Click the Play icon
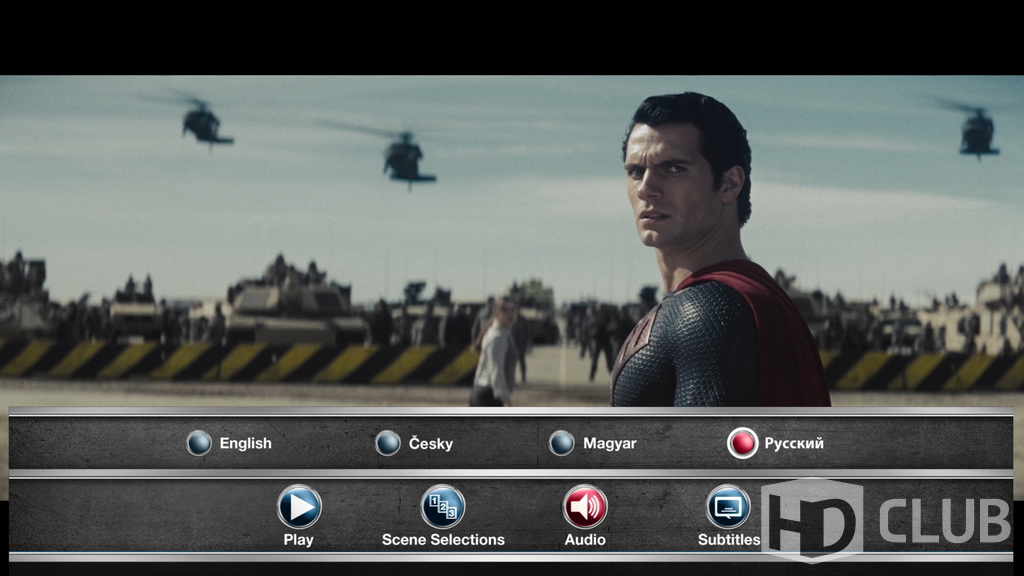The image size is (1024, 576). tap(299, 506)
